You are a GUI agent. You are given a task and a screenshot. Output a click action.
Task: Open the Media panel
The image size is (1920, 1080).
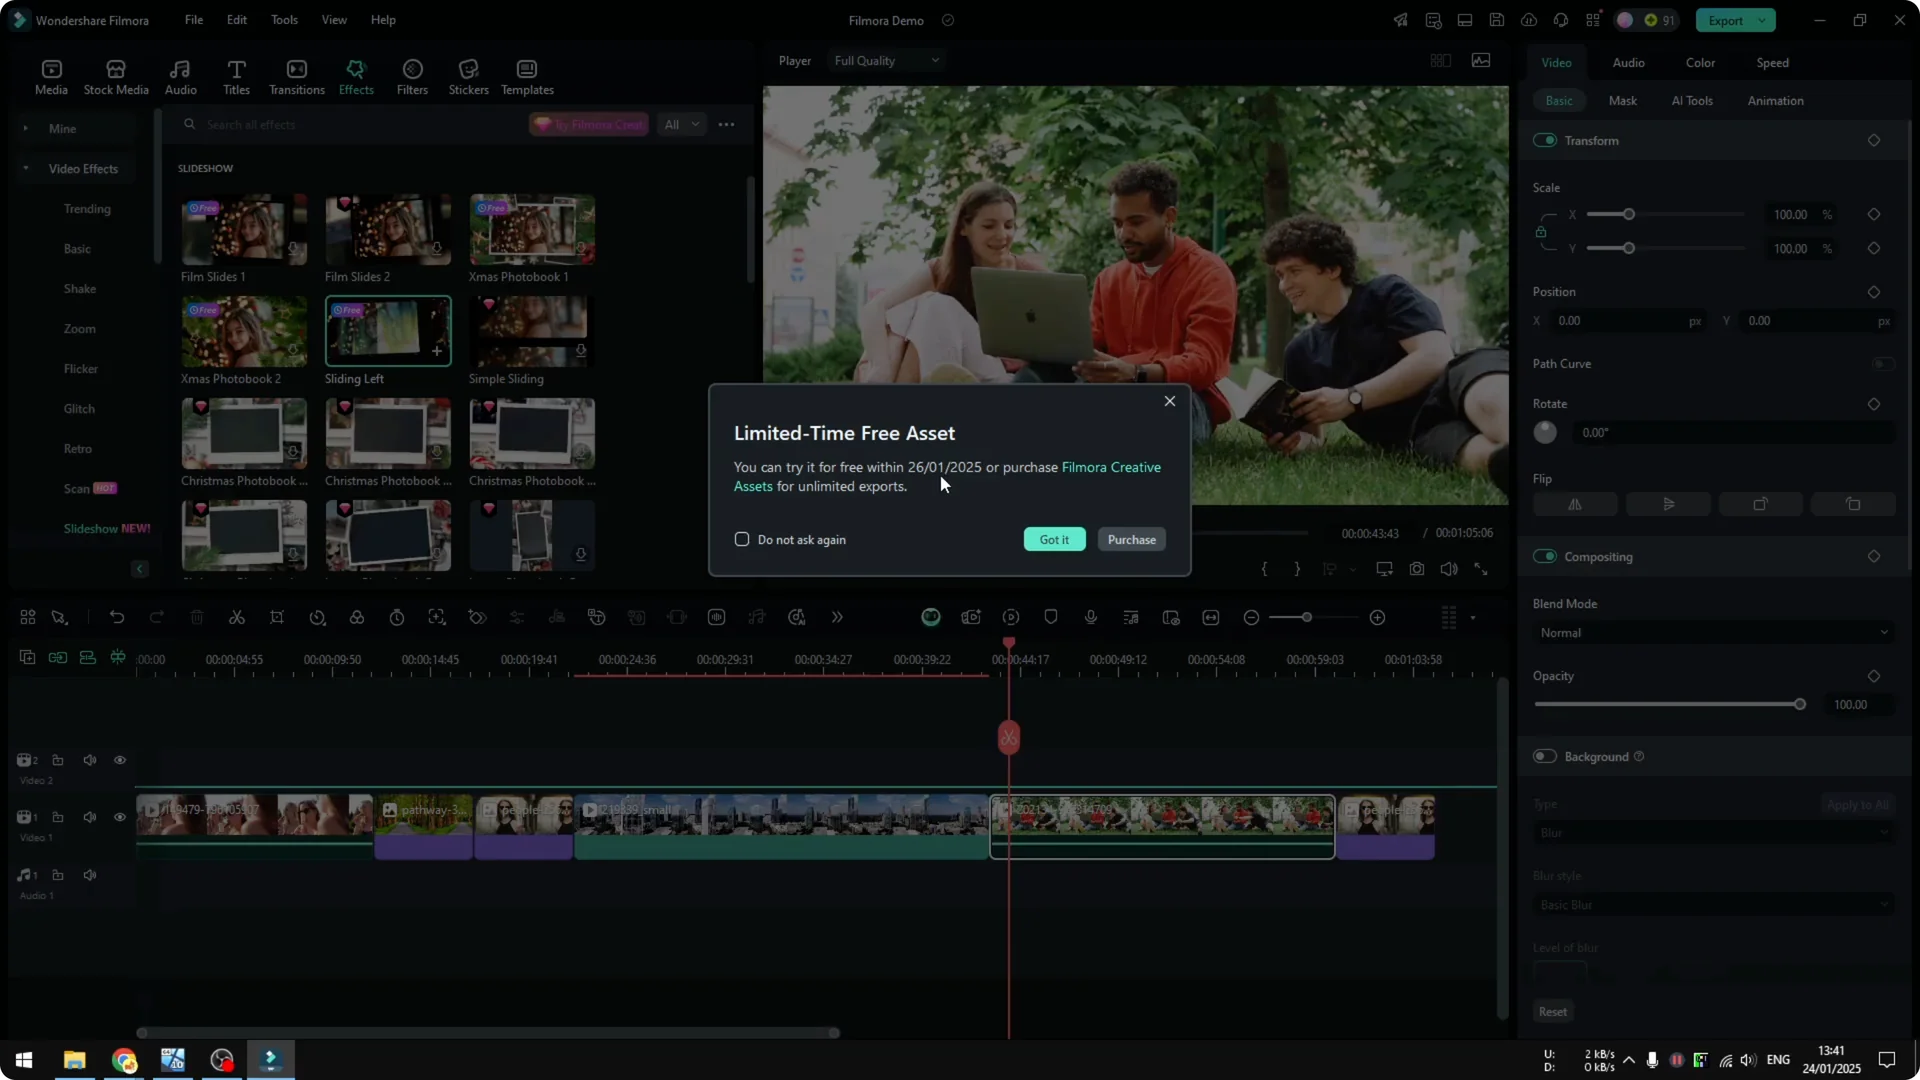coord(51,77)
